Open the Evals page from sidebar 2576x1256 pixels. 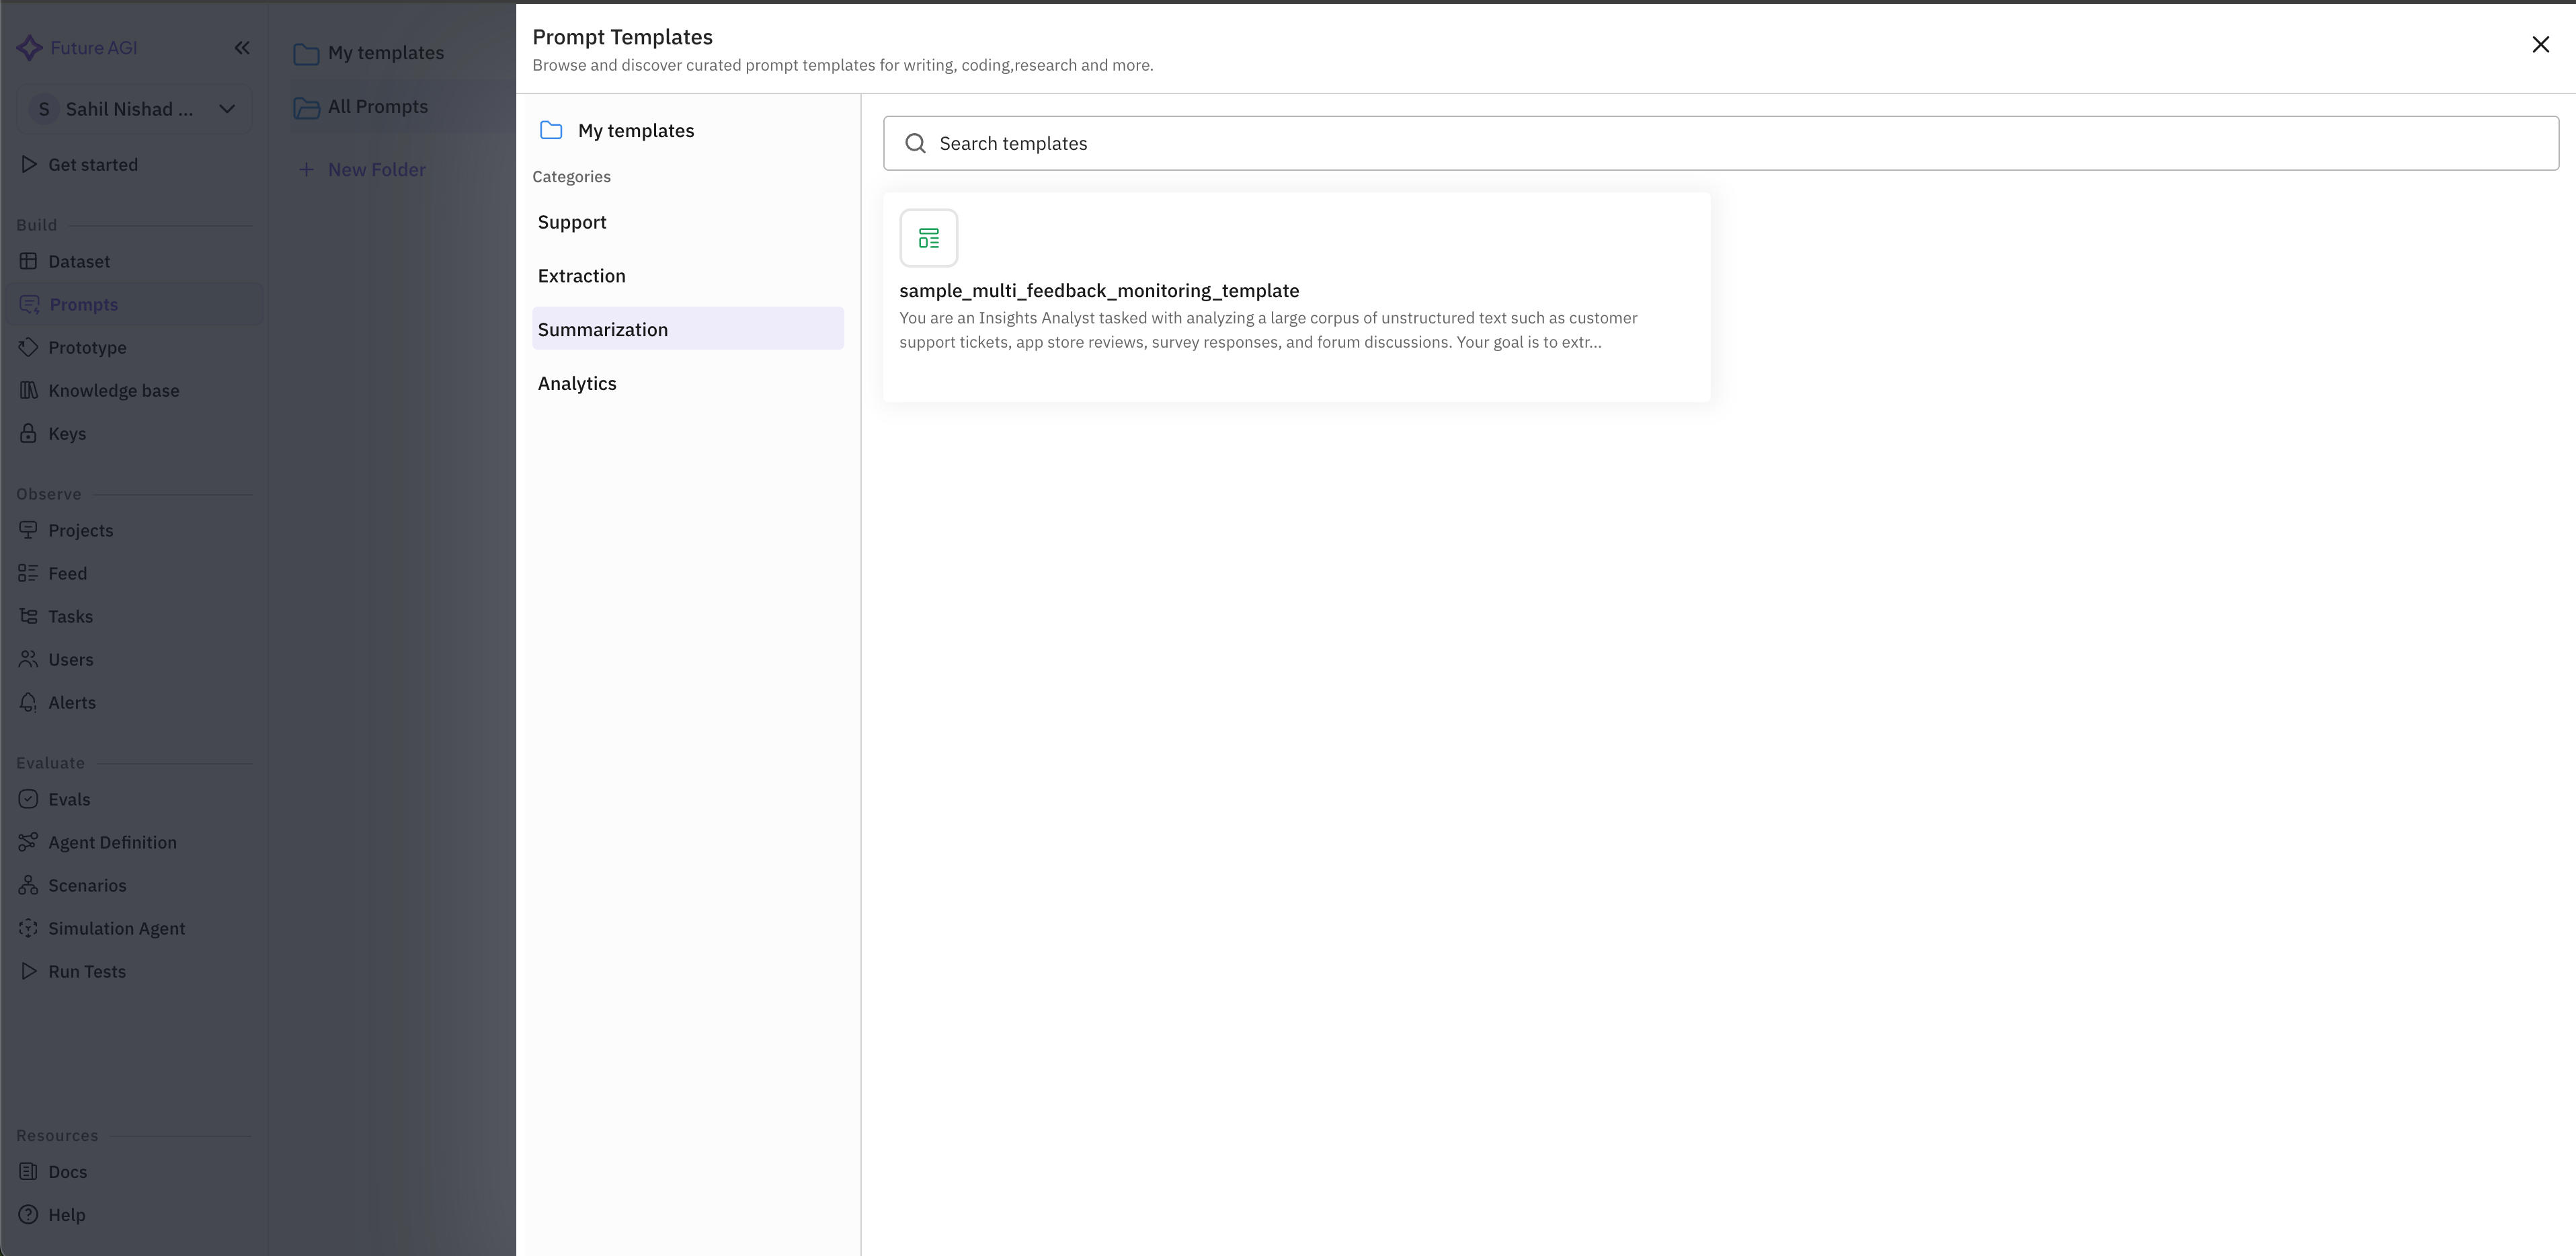click(69, 800)
